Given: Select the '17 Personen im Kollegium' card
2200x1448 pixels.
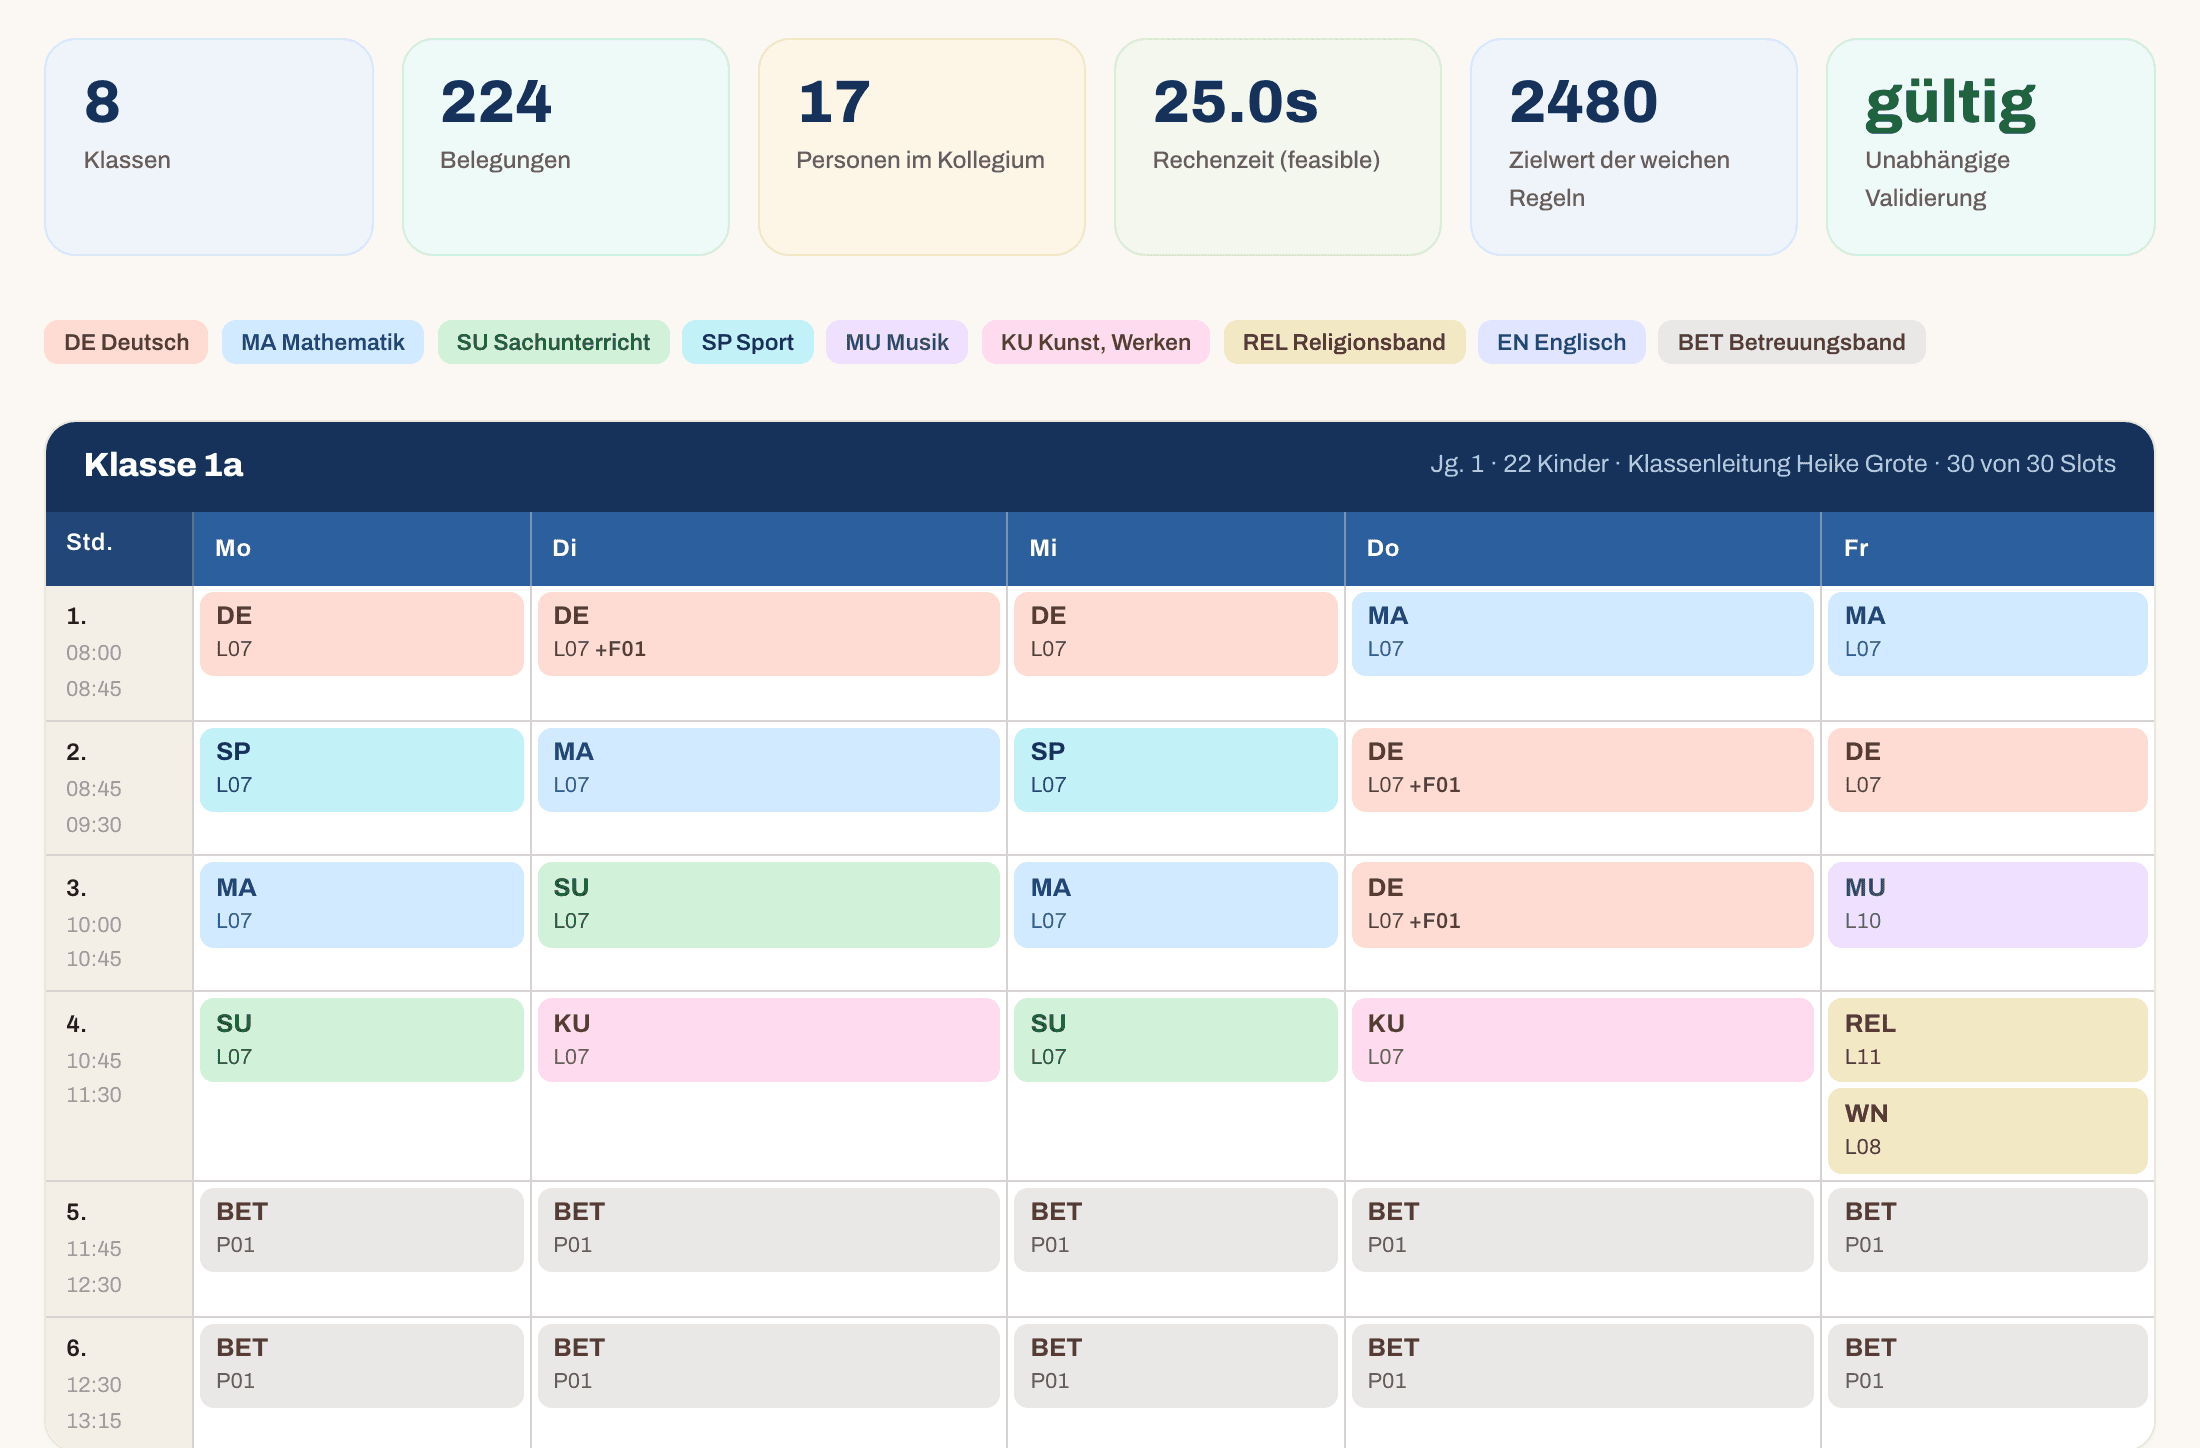Looking at the screenshot, I should pyautogui.click(x=921, y=147).
